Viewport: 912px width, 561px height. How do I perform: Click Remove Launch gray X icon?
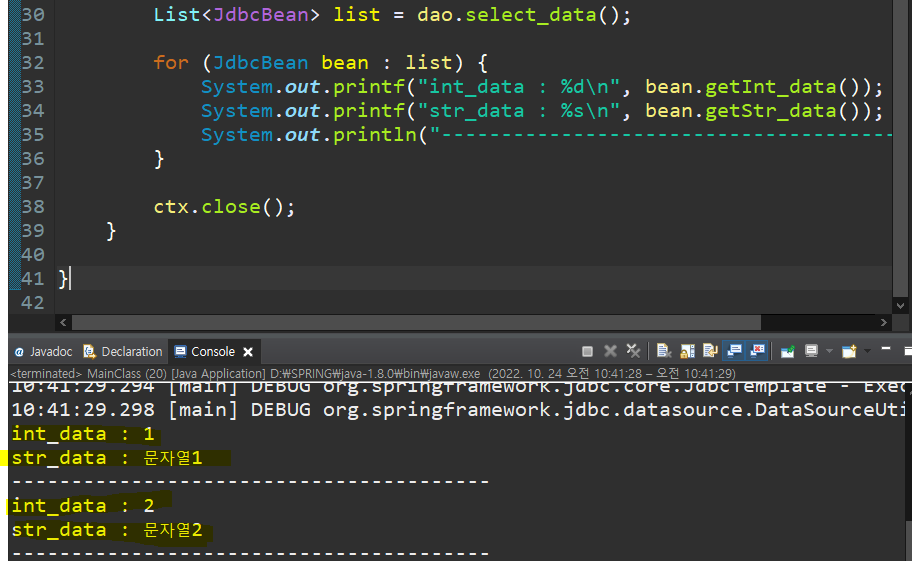(x=610, y=351)
